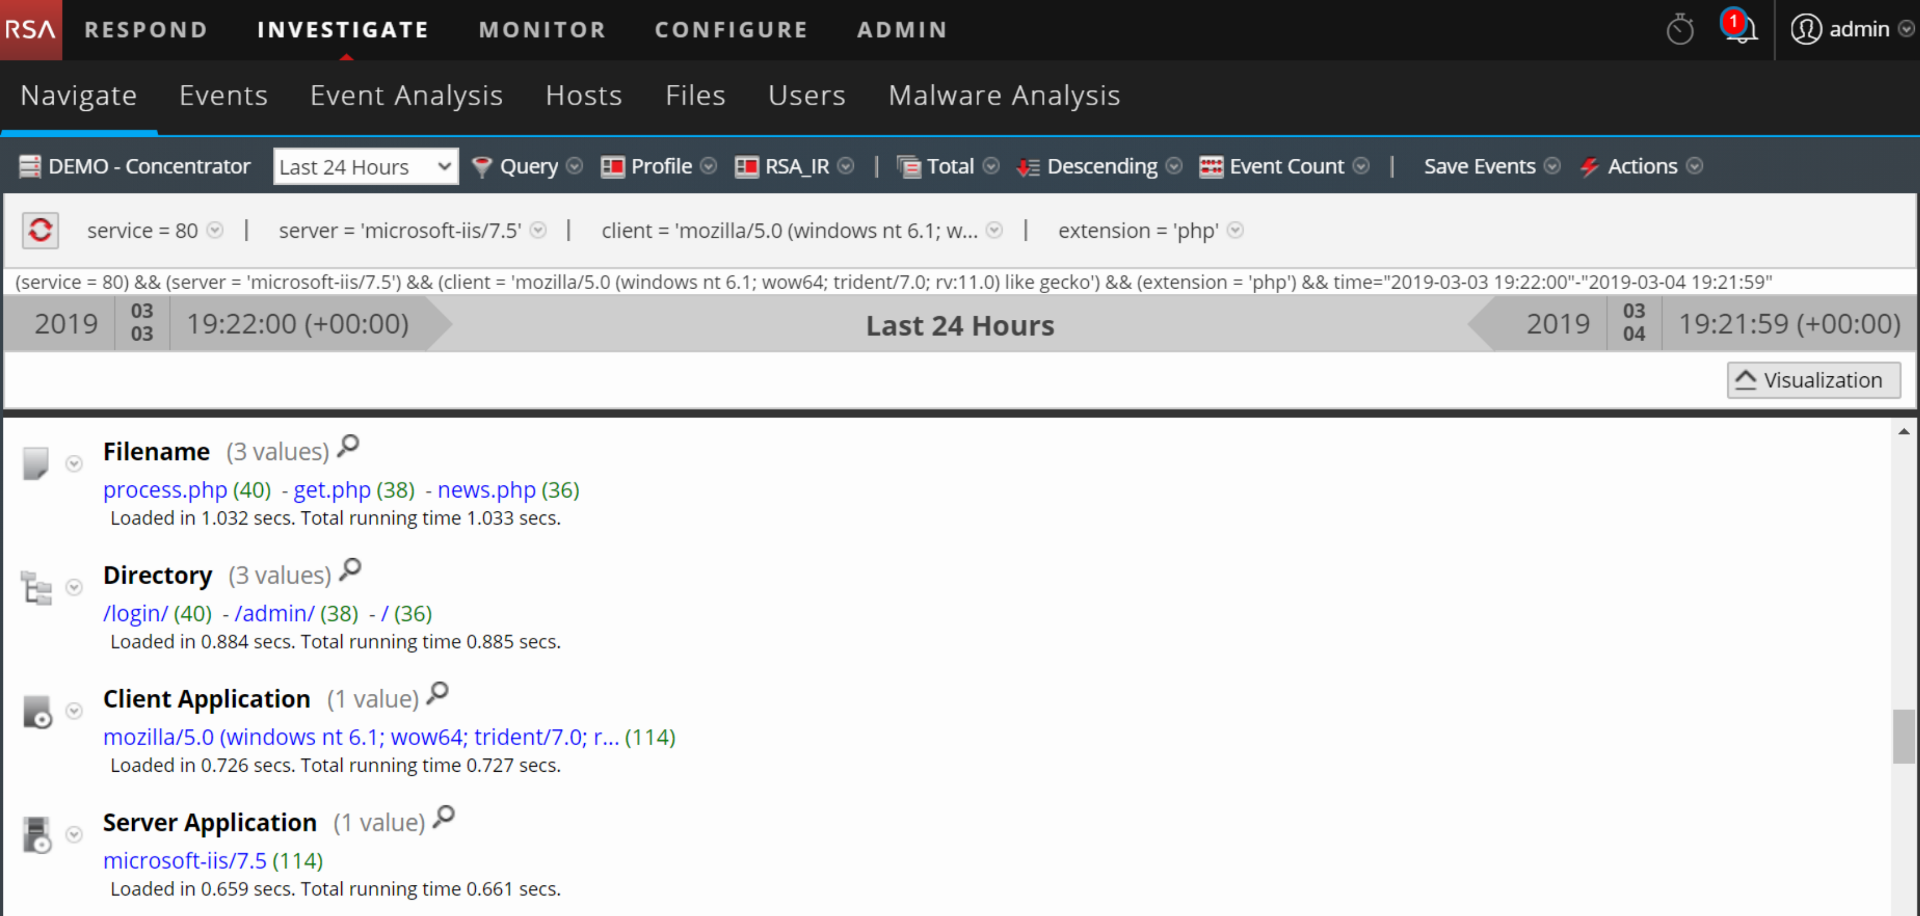This screenshot has height=916, width=1920.
Task: Drill into /admin/ directory value
Action: tap(275, 614)
